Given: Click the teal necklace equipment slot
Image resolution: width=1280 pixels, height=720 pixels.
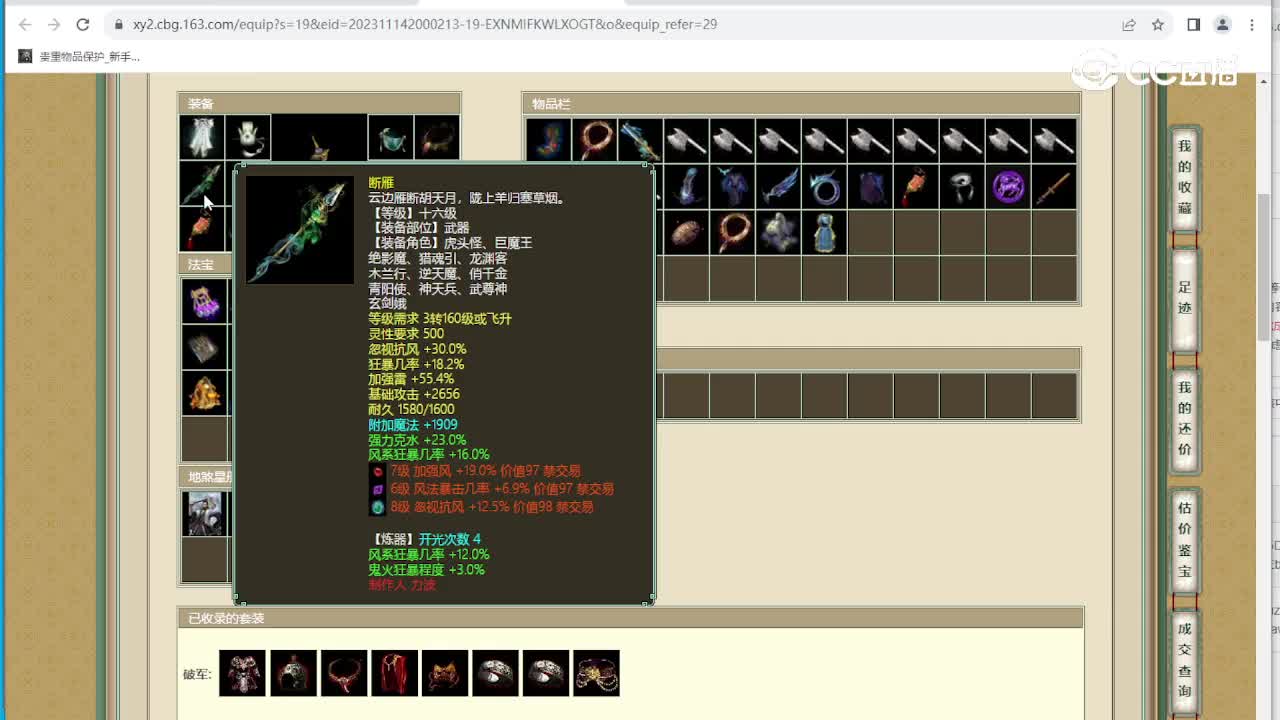Looking at the screenshot, I should 391,138.
